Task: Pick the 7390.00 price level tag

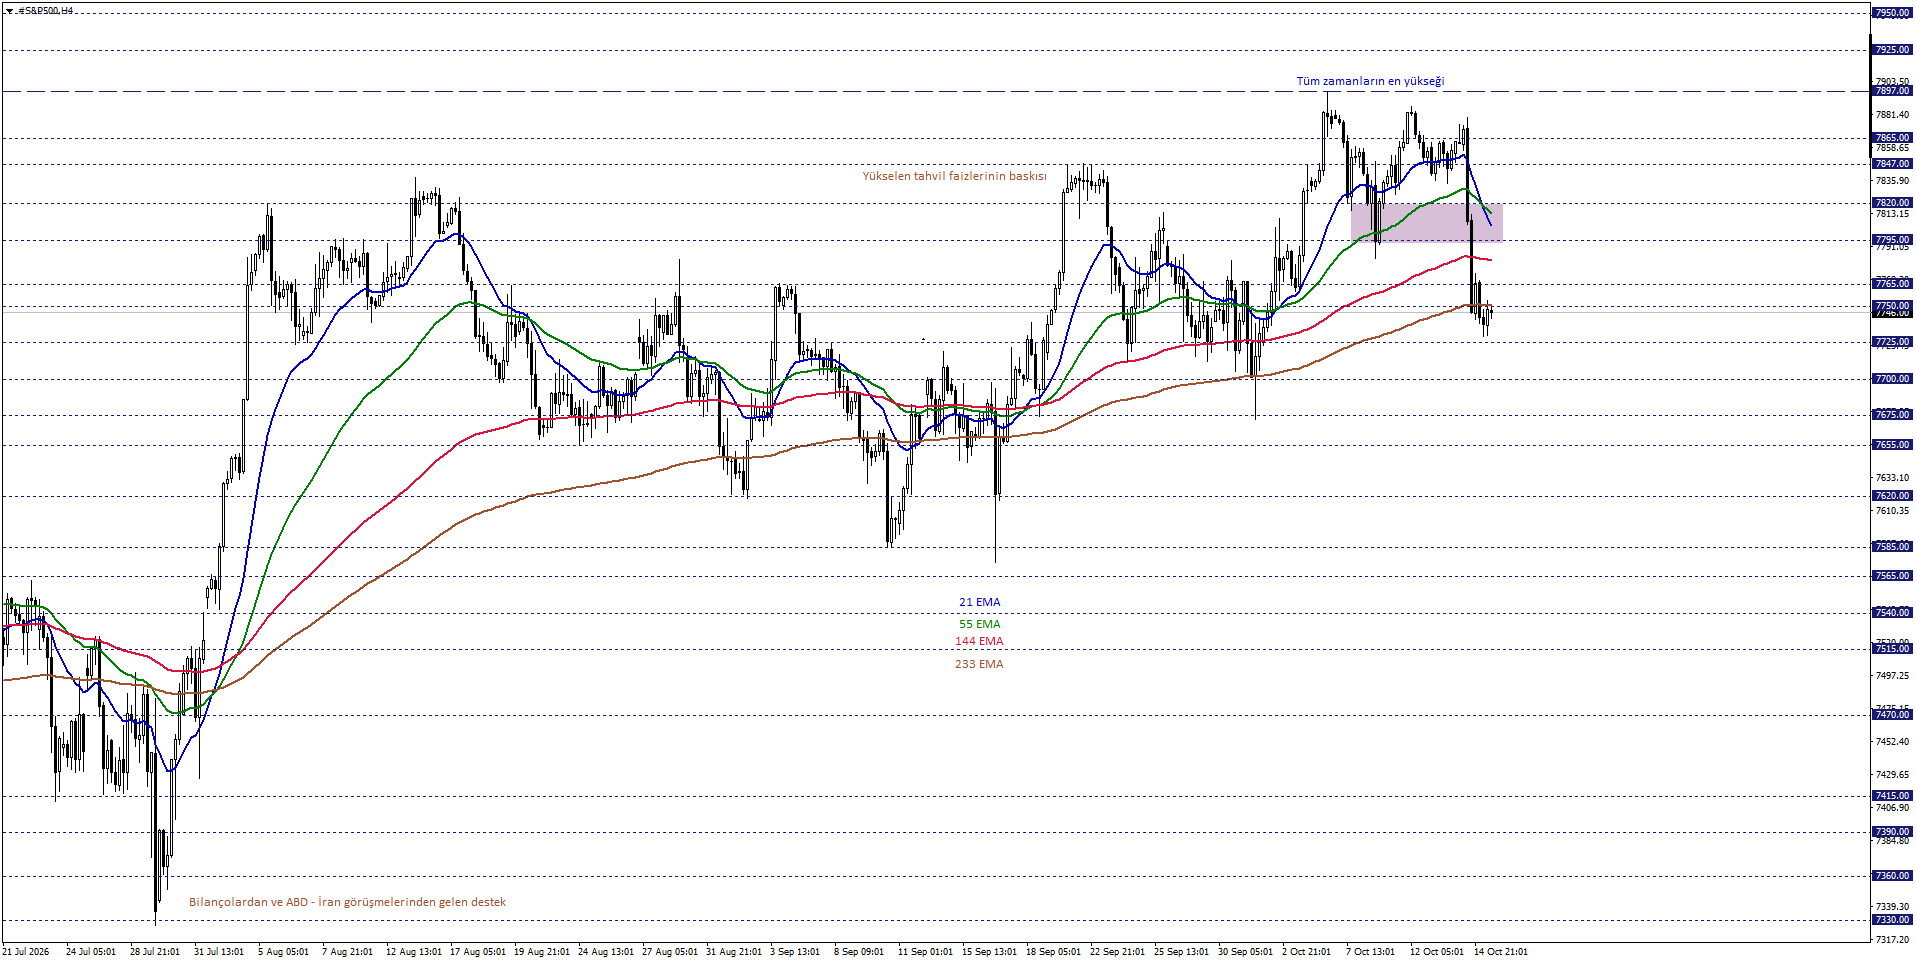Action: pyautogui.click(x=1892, y=832)
